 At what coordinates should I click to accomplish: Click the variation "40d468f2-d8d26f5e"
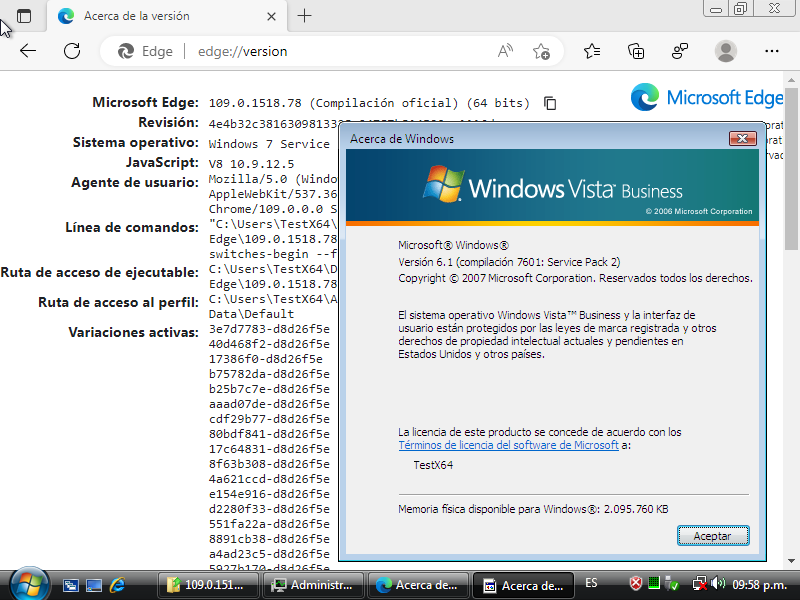point(269,344)
